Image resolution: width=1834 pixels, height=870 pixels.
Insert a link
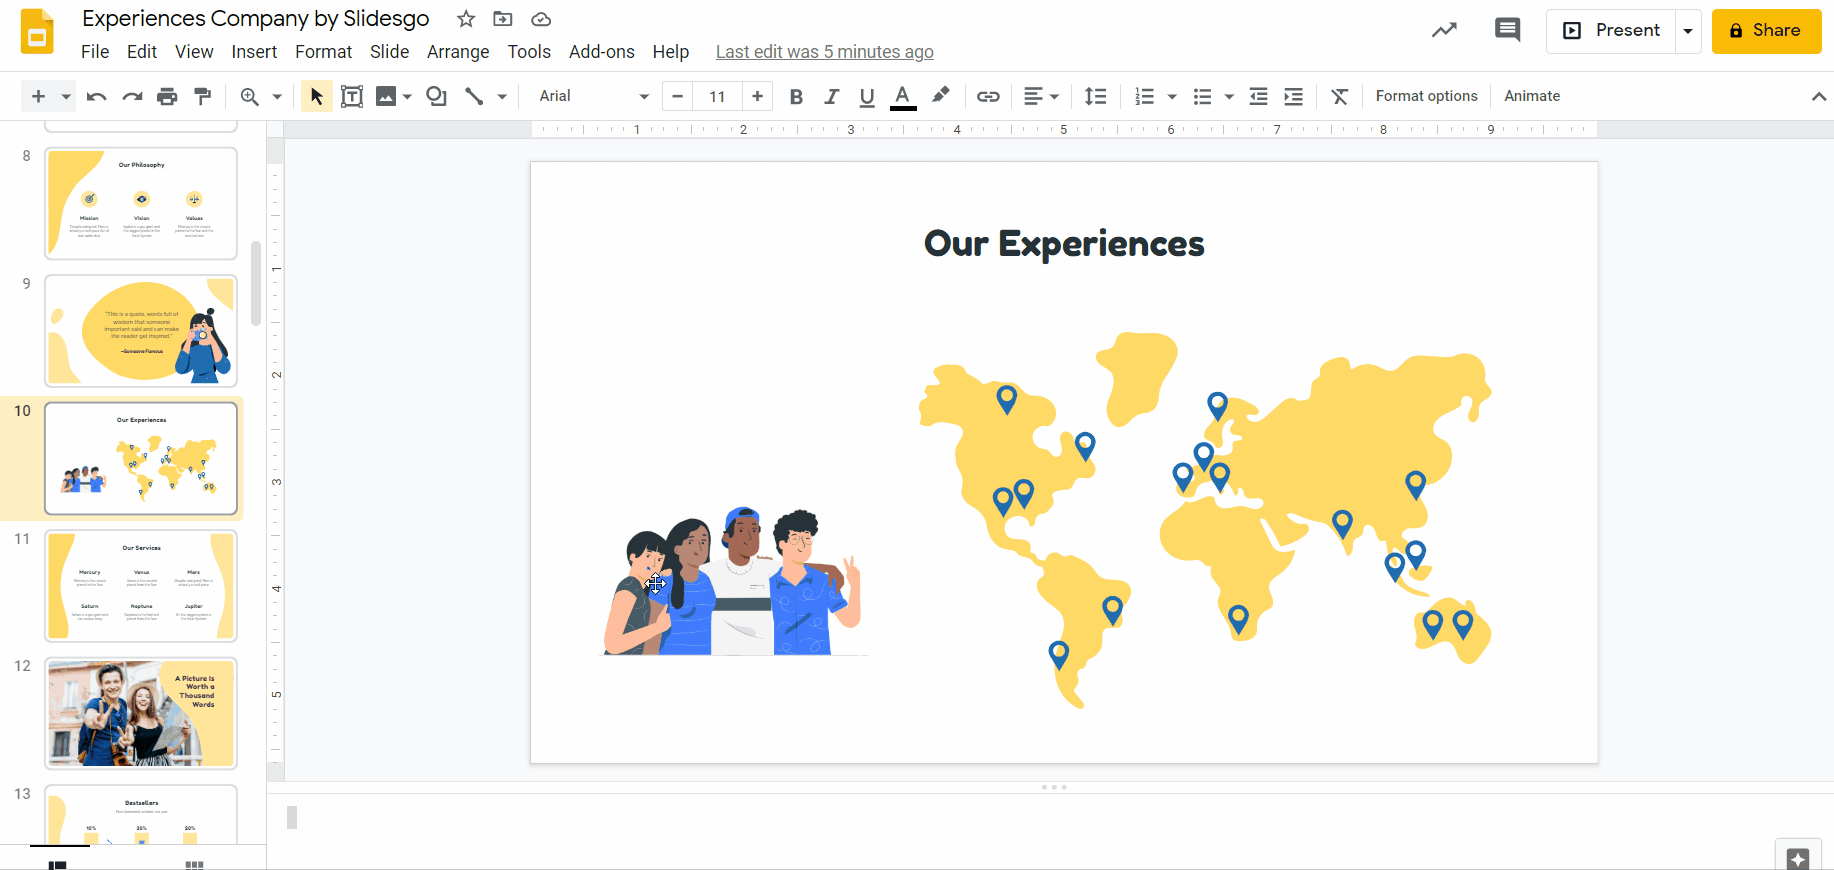coord(988,96)
